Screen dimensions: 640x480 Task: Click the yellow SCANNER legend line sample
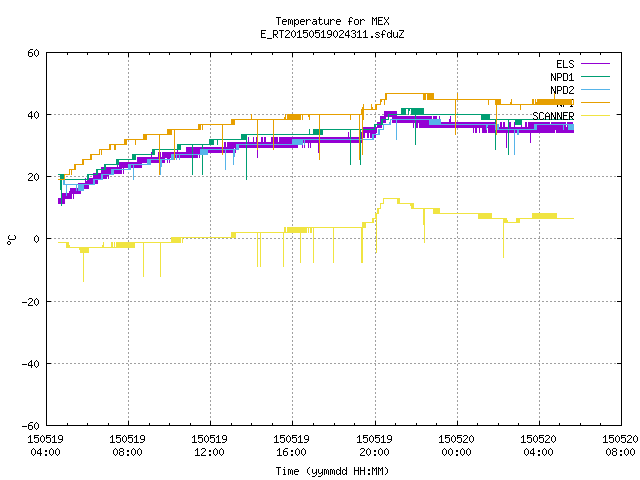(x=596, y=116)
